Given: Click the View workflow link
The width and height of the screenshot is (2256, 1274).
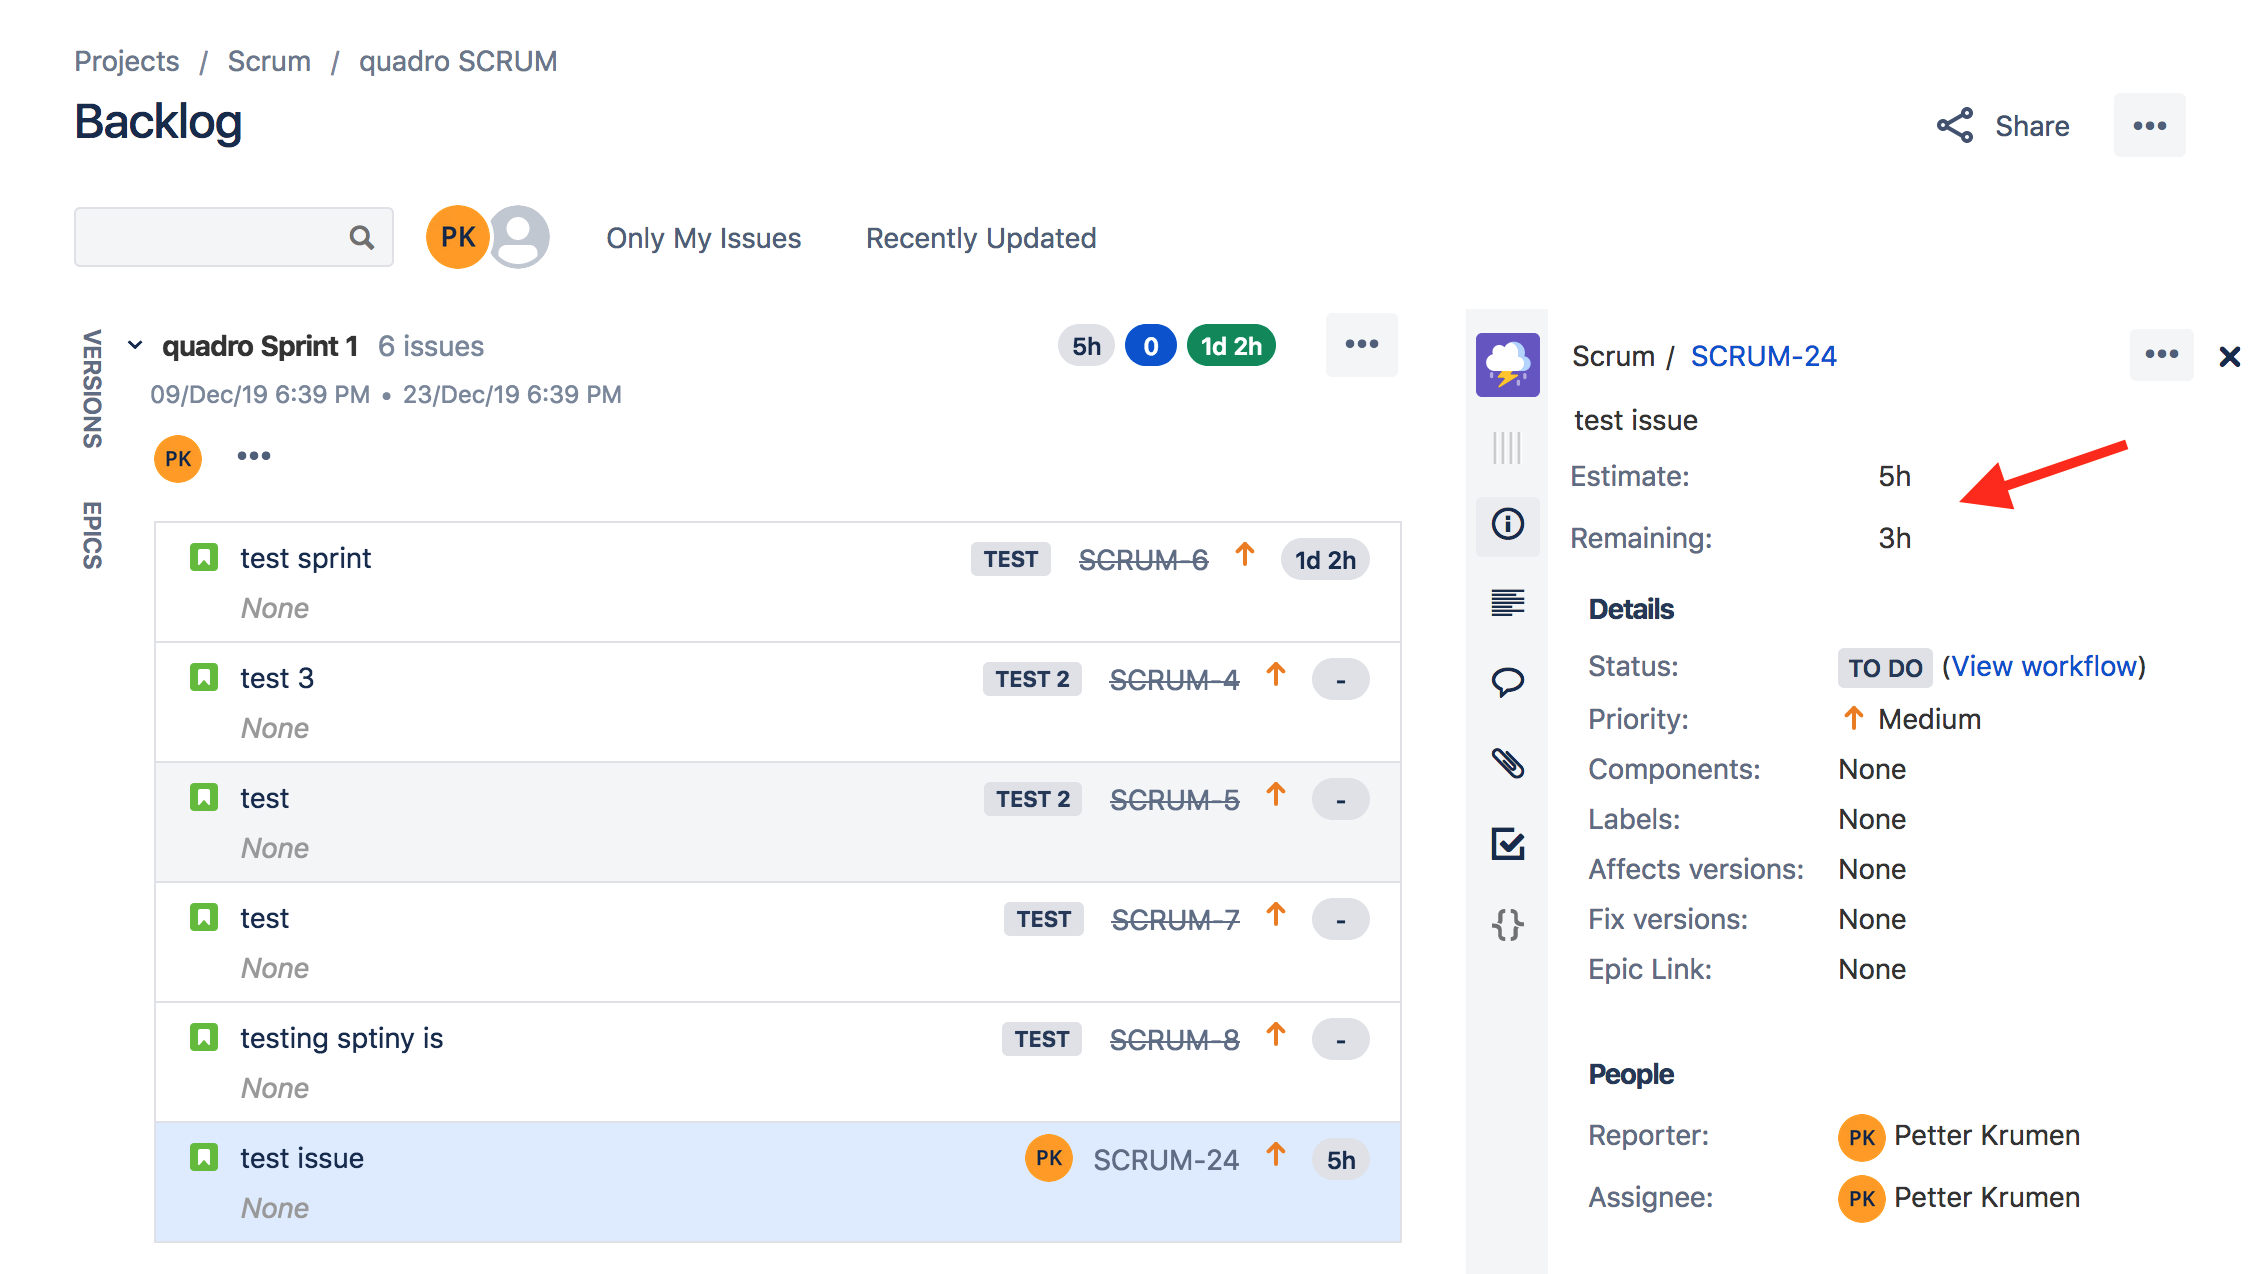Looking at the screenshot, I should click(x=2043, y=667).
